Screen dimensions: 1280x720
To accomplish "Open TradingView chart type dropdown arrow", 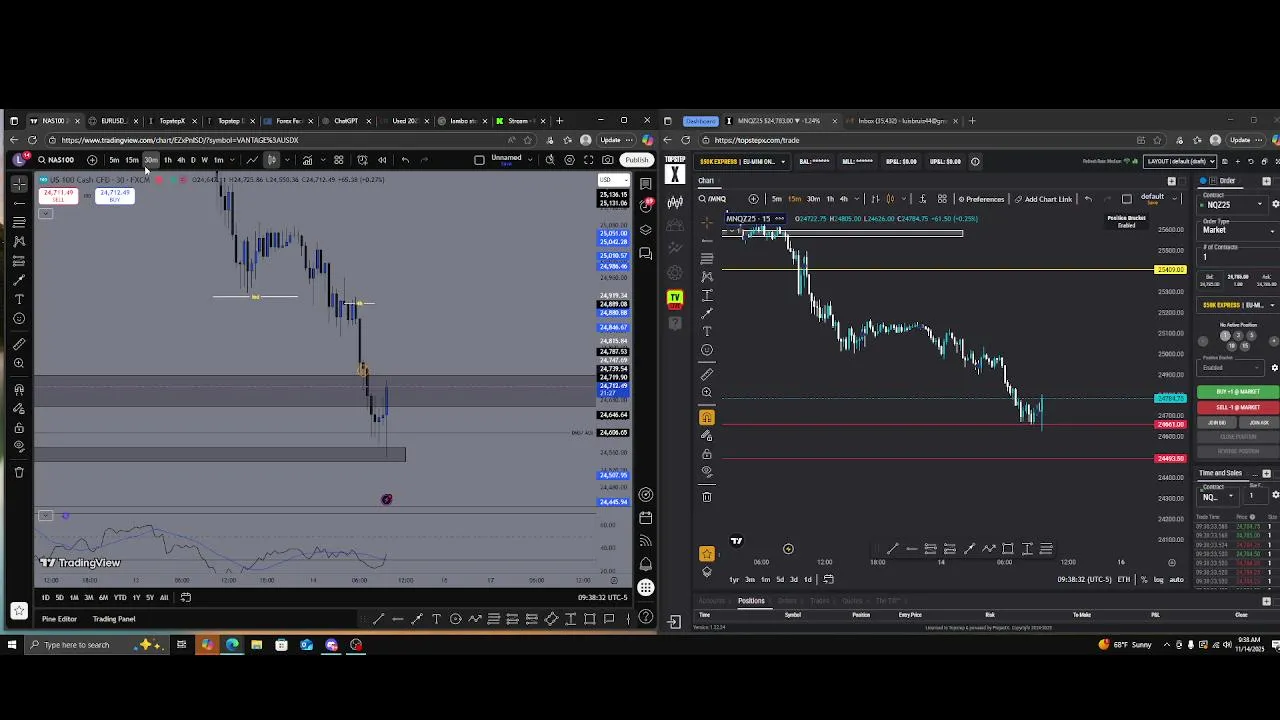I will click(x=286, y=160).
